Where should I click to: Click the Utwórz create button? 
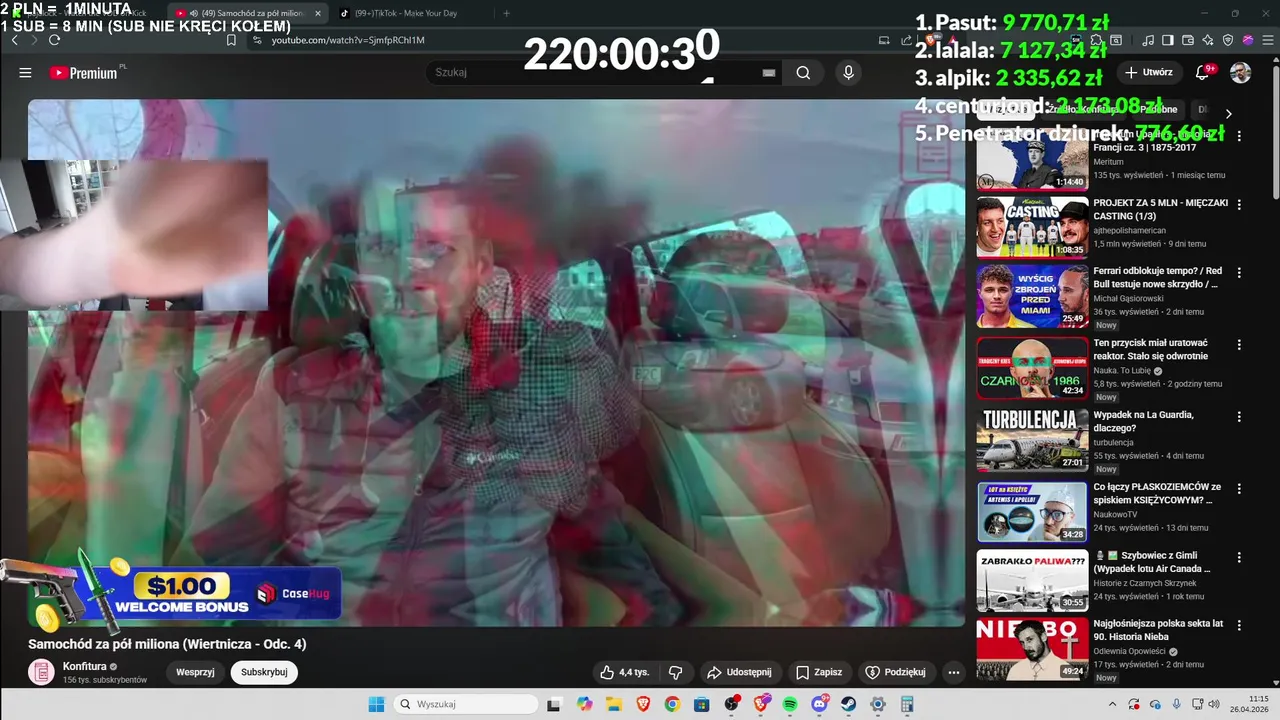(x=1148, y=72)
